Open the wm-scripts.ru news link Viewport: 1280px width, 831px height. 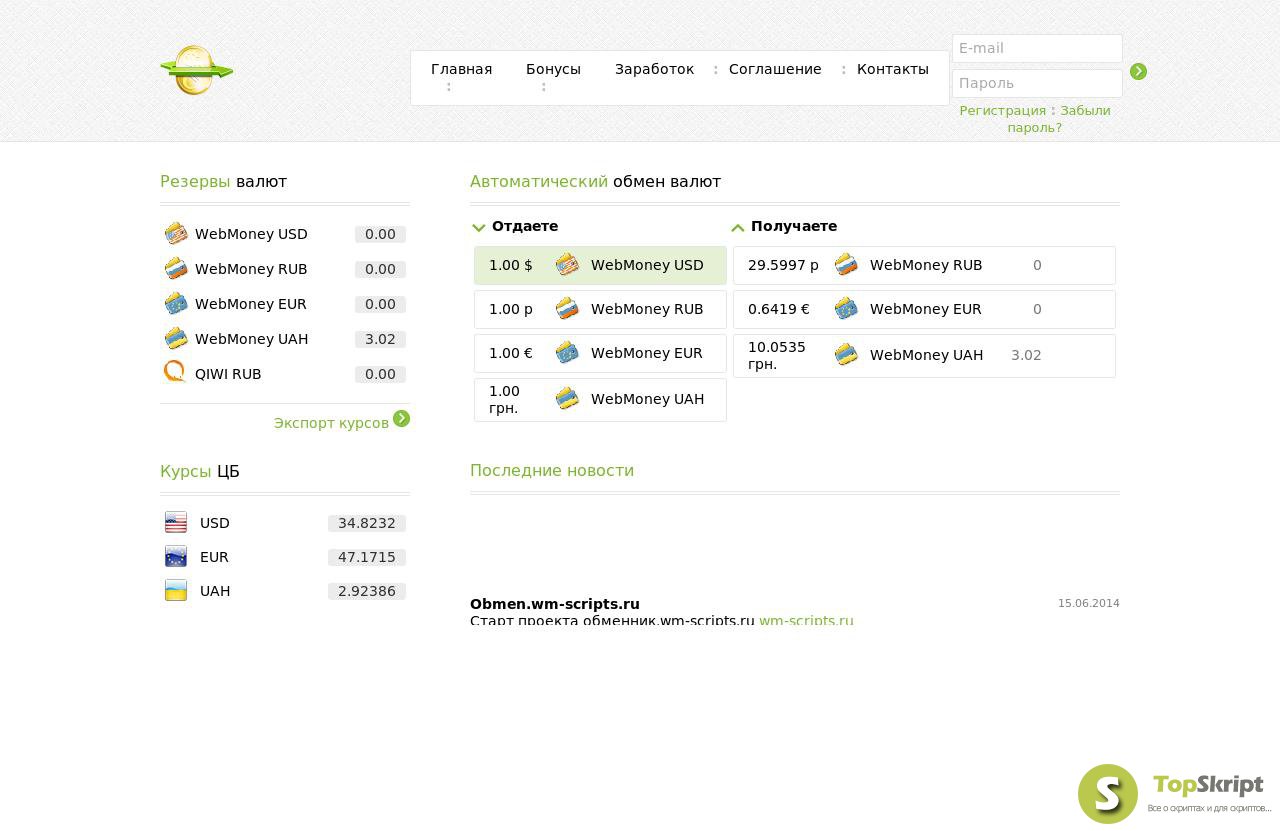(x=806, y=621)
